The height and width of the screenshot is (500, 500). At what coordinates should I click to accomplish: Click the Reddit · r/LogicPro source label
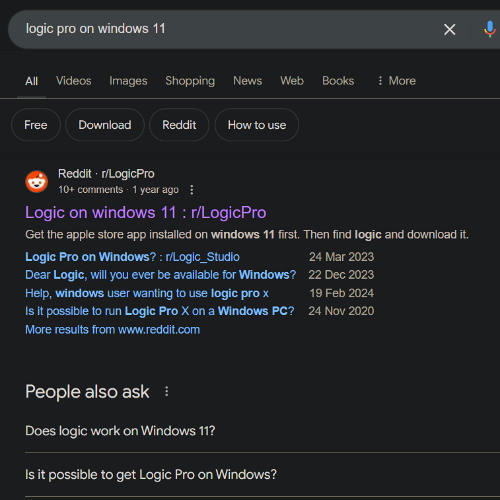click(x=106, y=174)
